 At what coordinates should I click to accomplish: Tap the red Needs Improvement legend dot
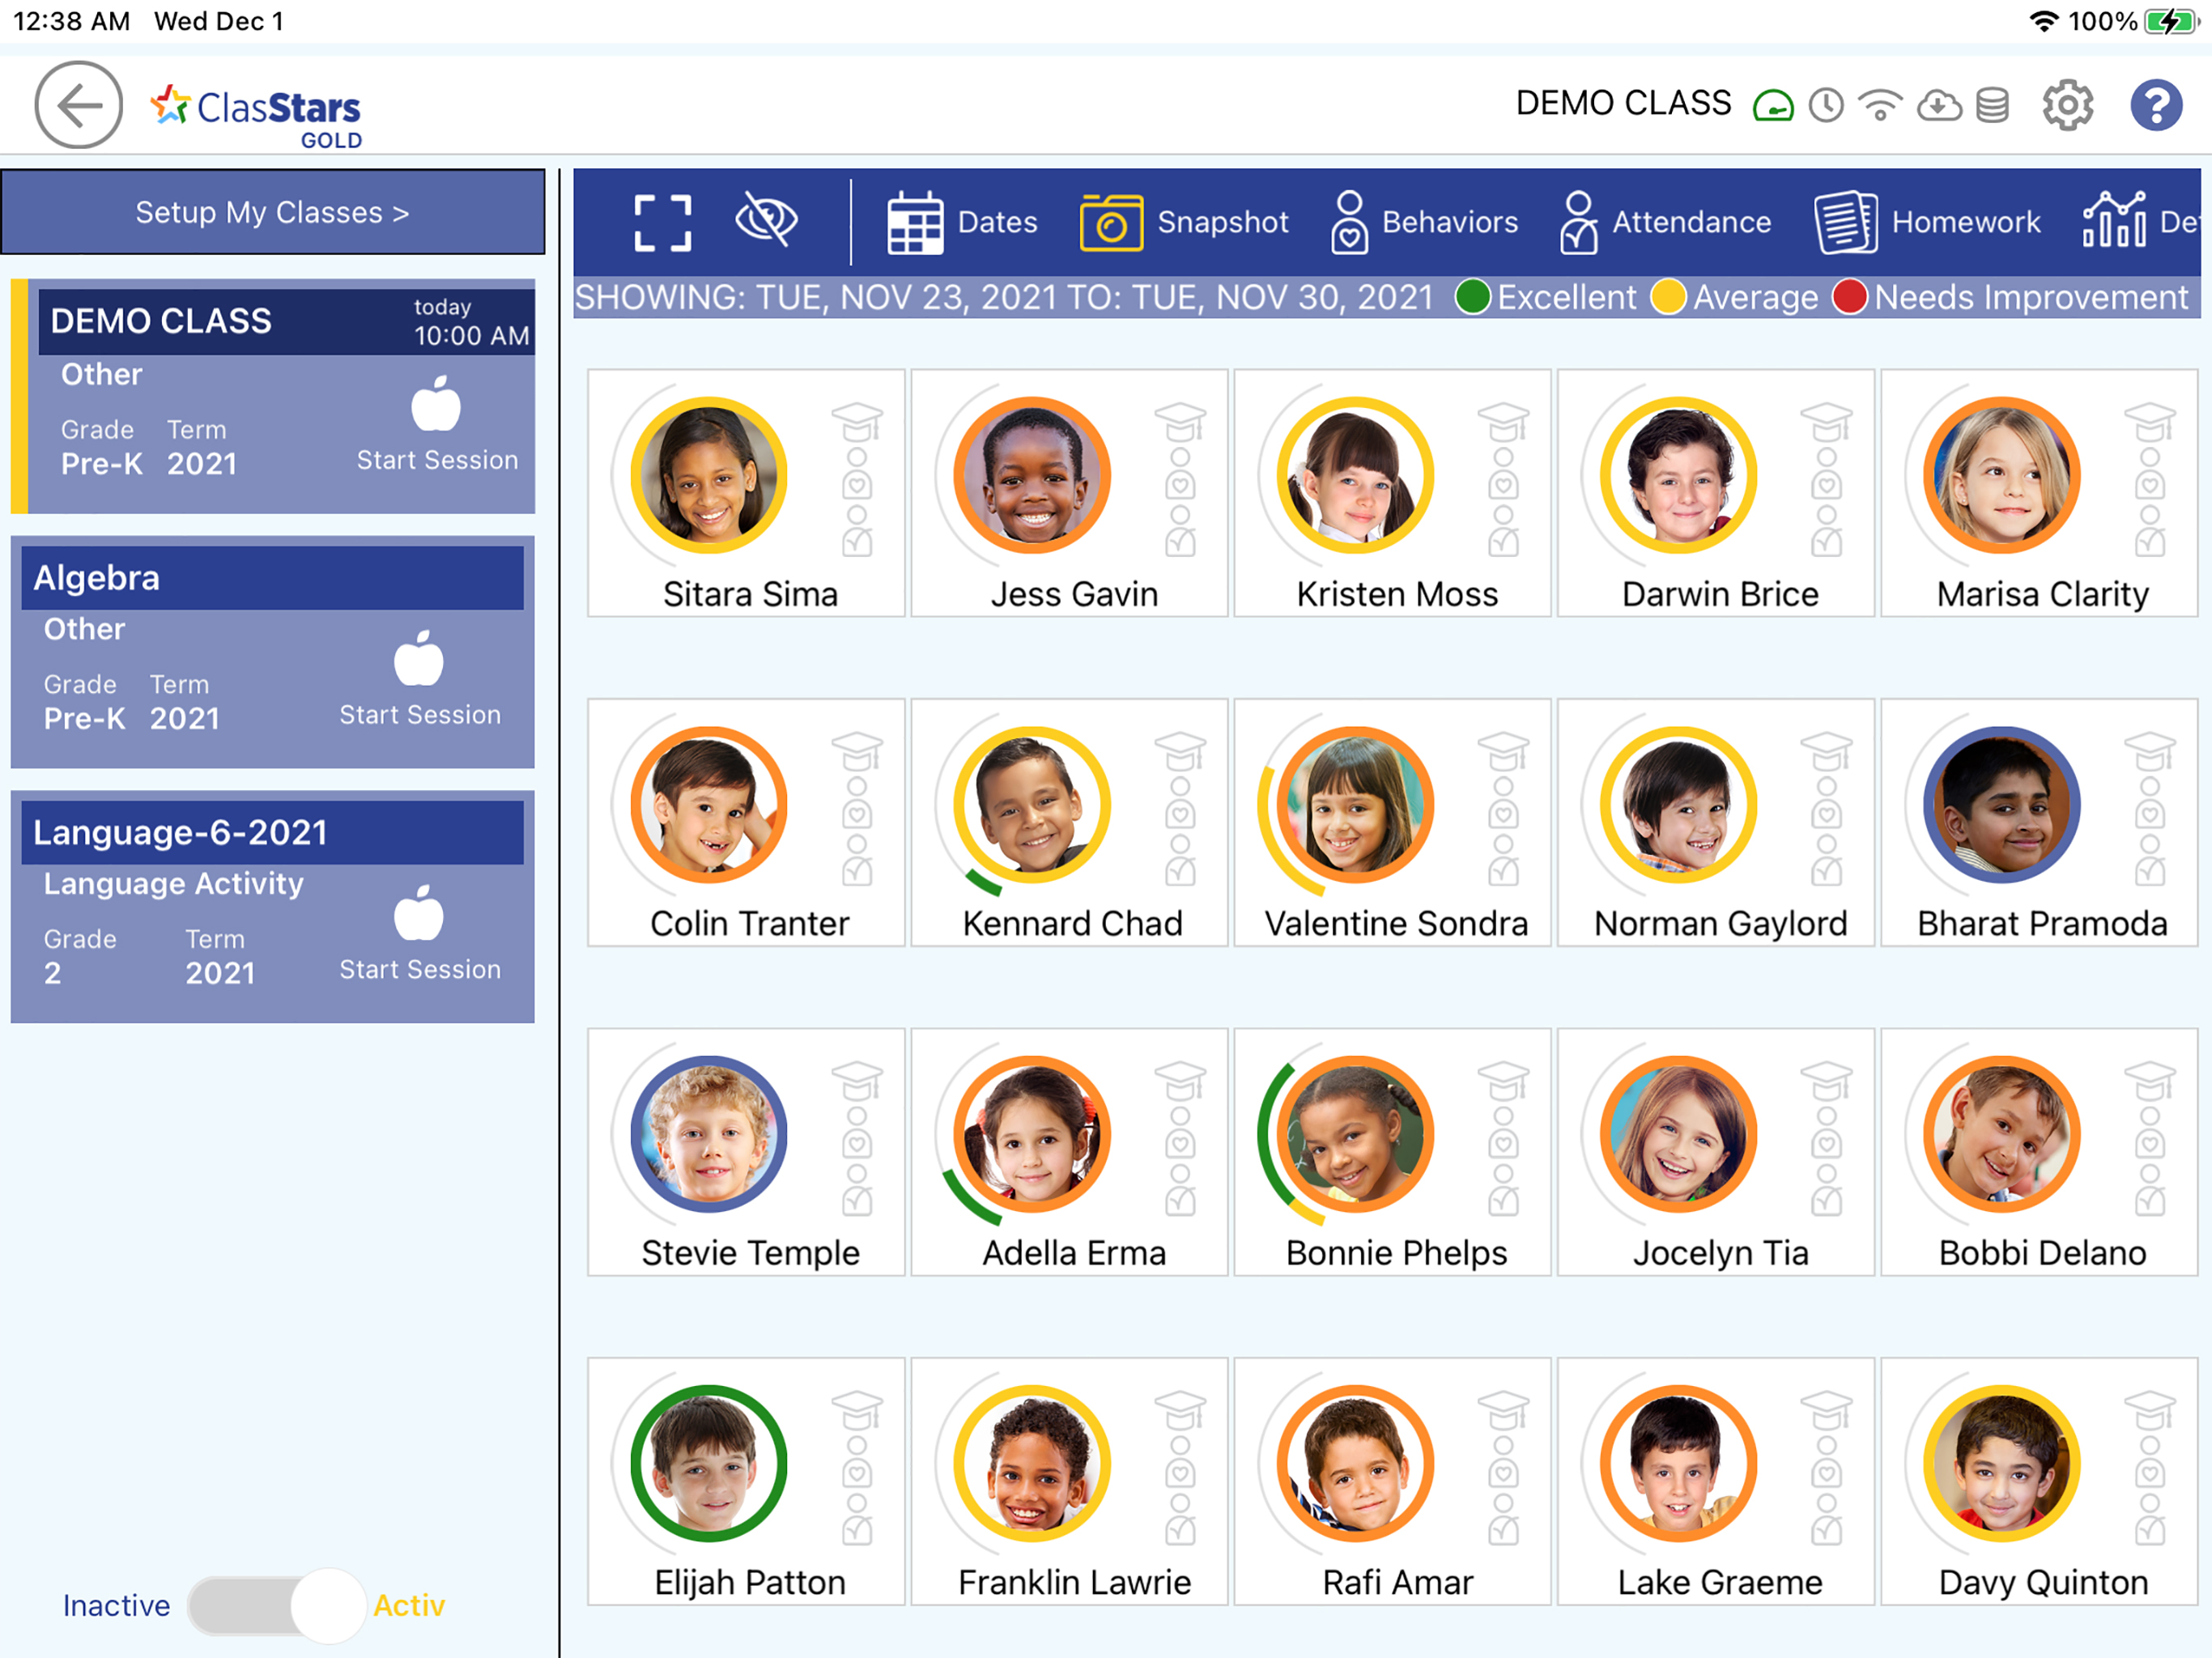1849,297
